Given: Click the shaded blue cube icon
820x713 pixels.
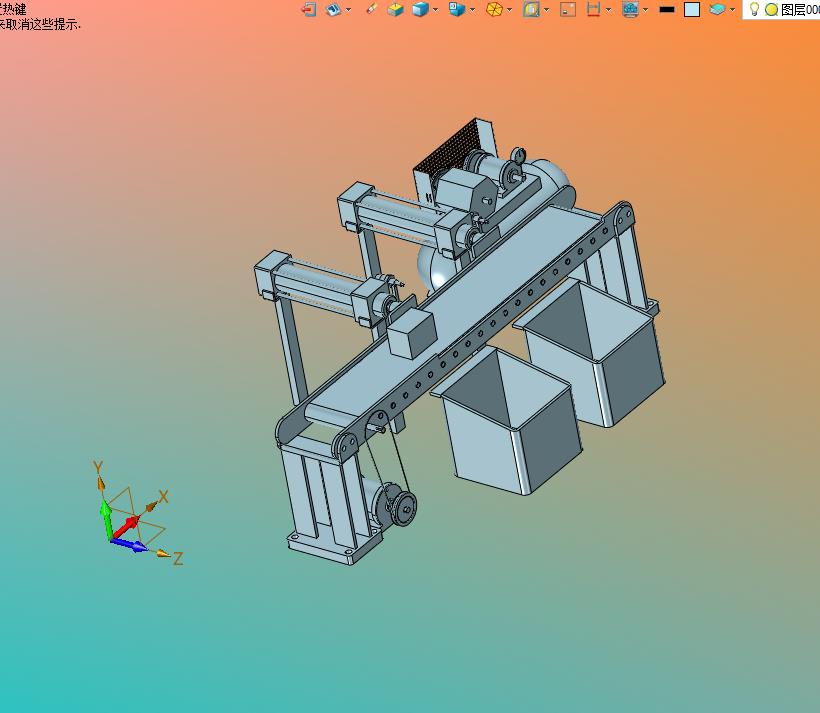Looking at the screenshot, I should [x=420, y=9].
